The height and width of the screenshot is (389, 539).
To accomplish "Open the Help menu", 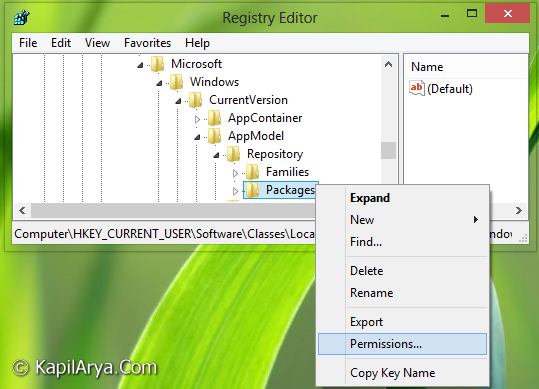I will (197, 43).
